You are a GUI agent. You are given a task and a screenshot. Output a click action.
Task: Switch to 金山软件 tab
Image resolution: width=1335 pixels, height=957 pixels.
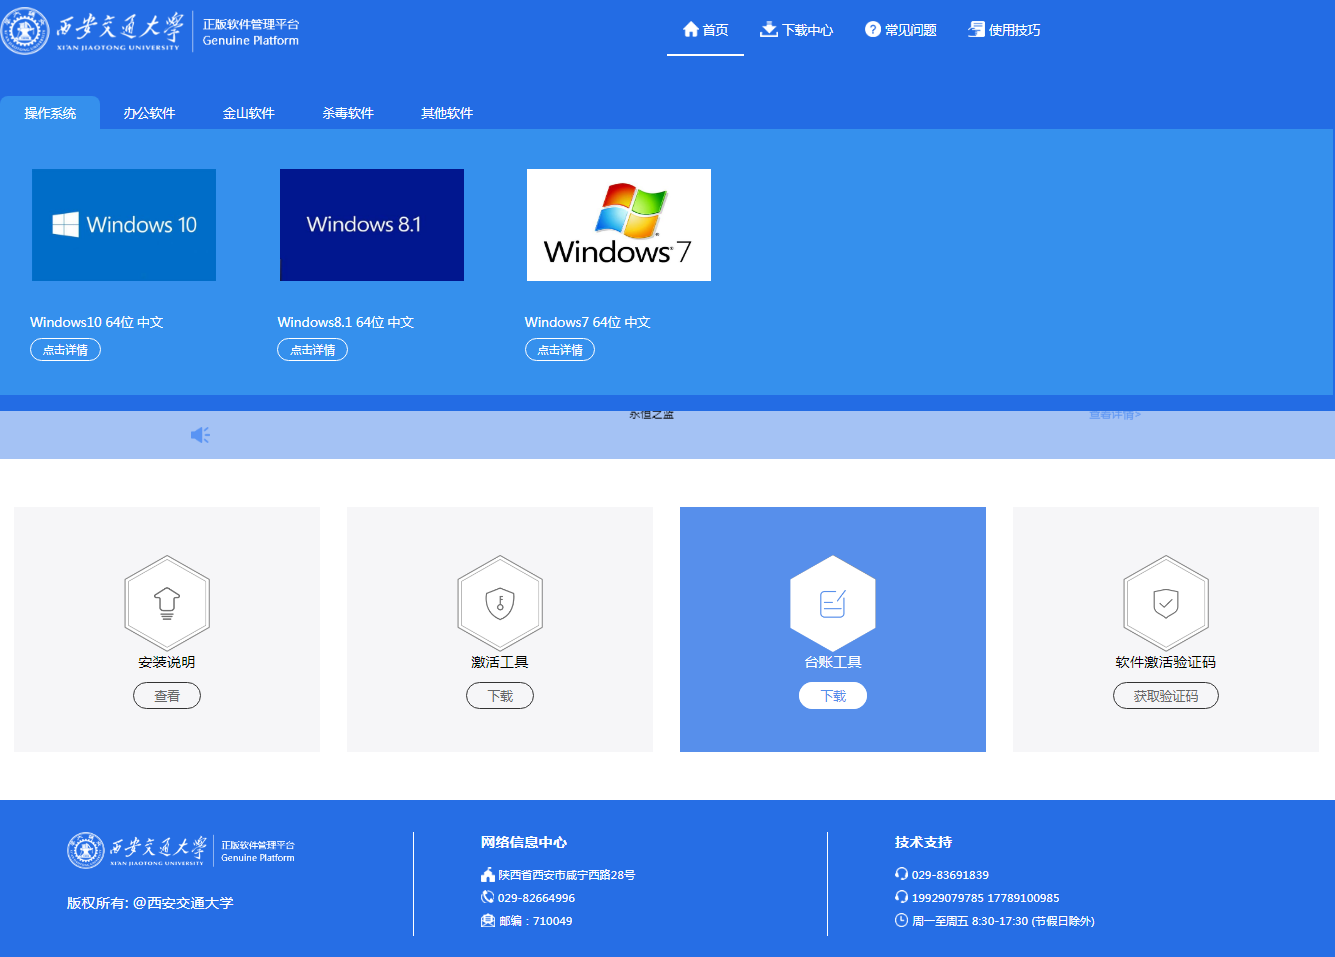click(248, 113)
